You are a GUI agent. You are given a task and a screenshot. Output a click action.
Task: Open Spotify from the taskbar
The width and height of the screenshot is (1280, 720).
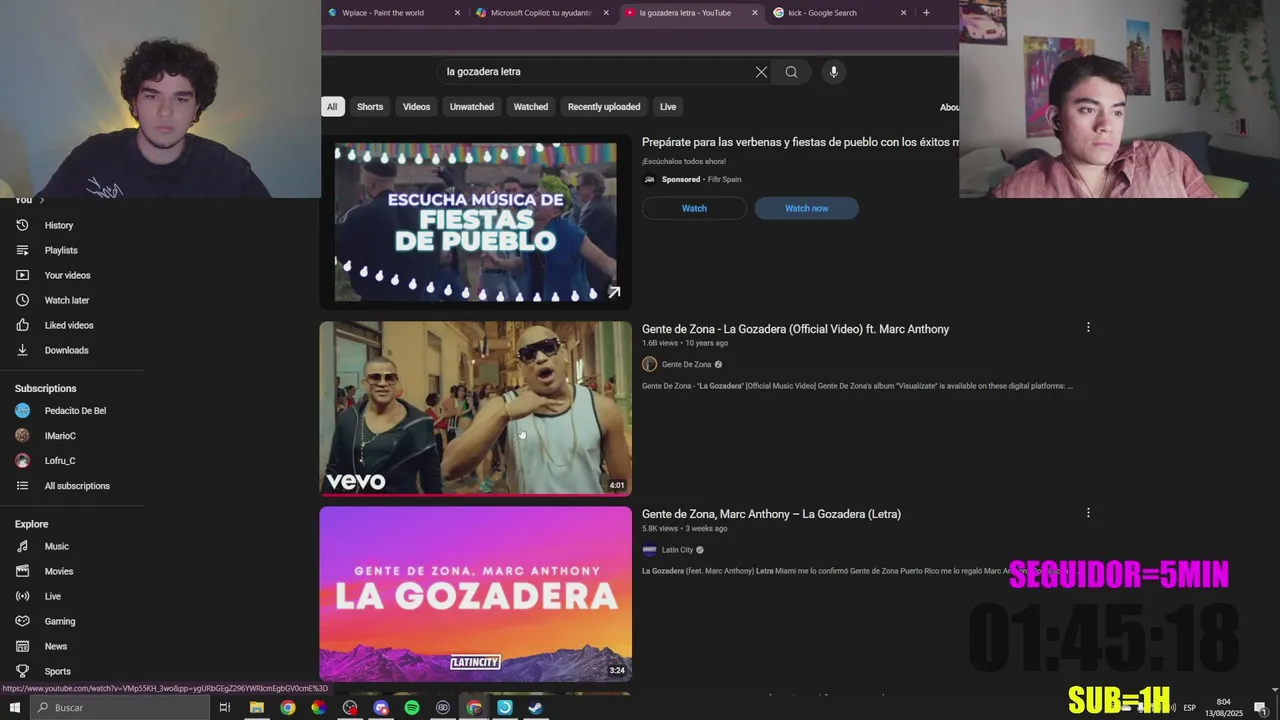412,707
